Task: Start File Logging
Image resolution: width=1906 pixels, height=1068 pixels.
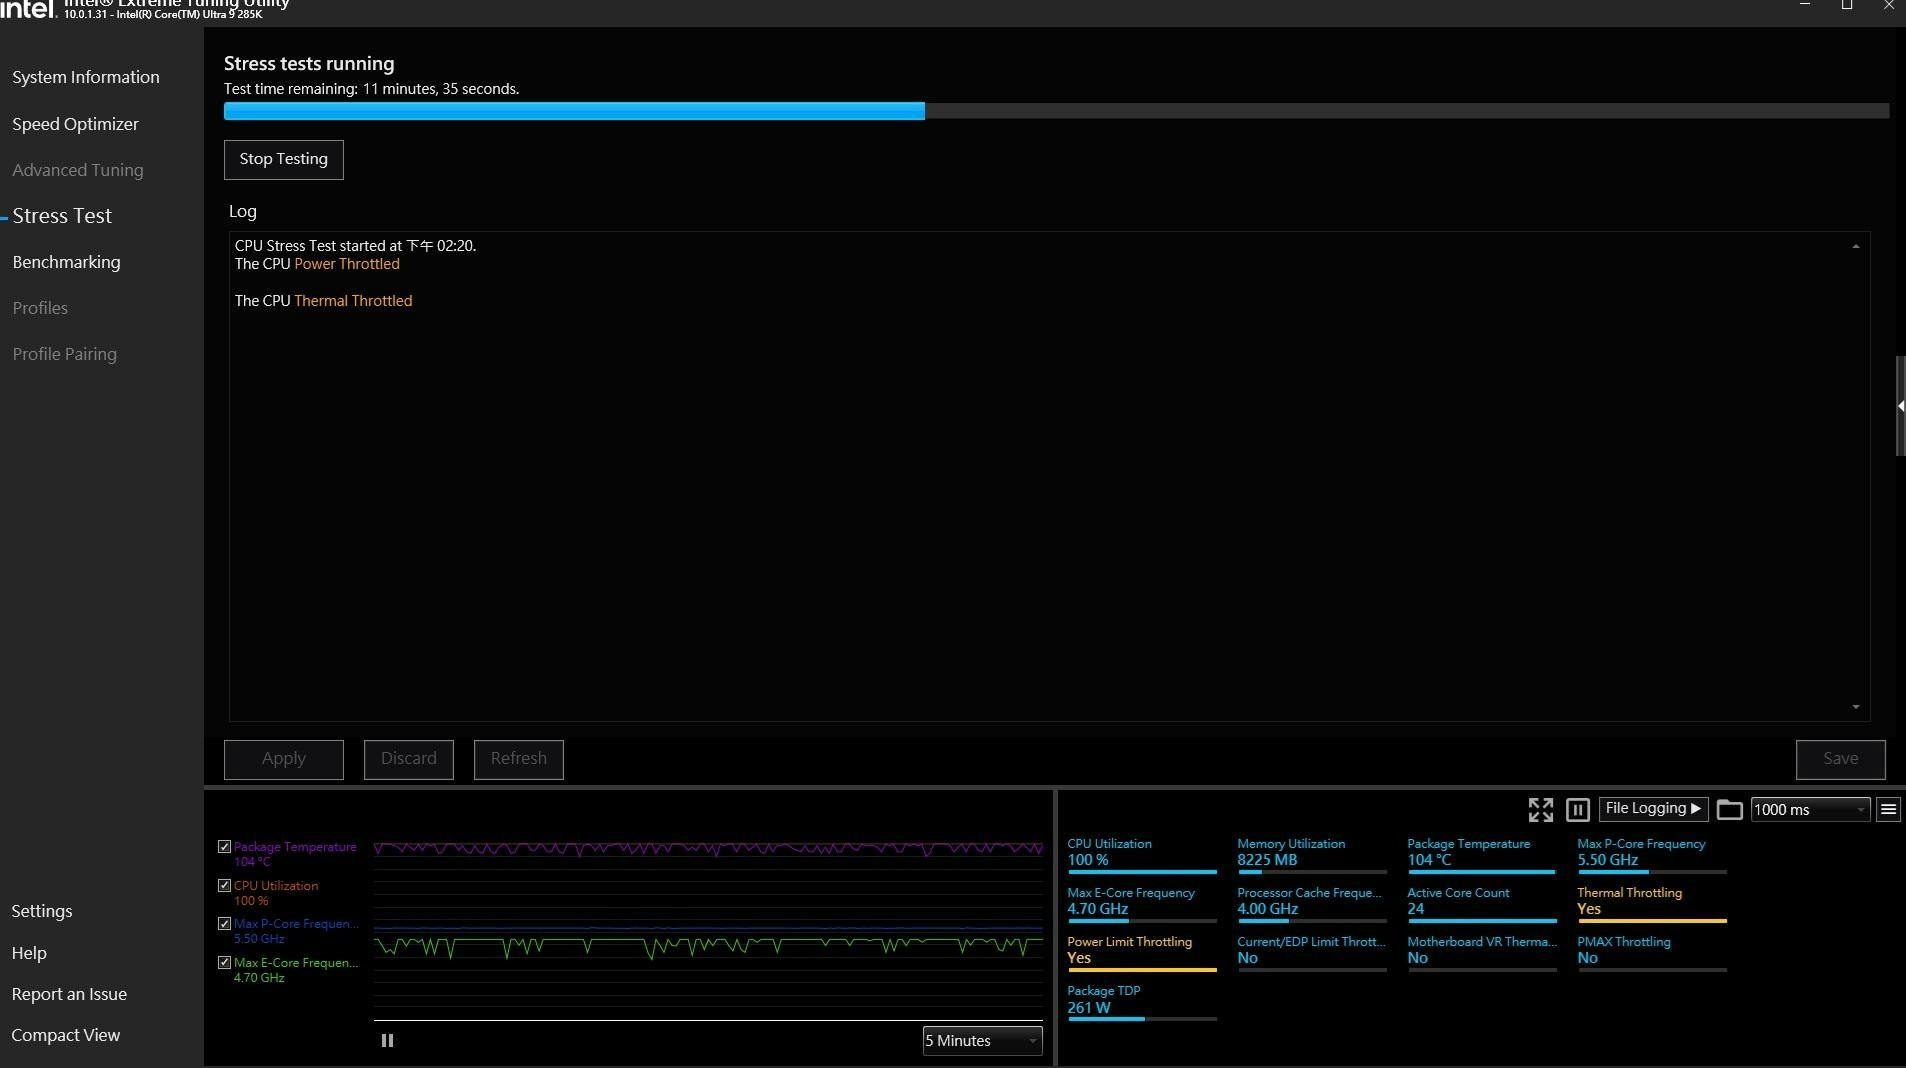Action: point(1652,809)
